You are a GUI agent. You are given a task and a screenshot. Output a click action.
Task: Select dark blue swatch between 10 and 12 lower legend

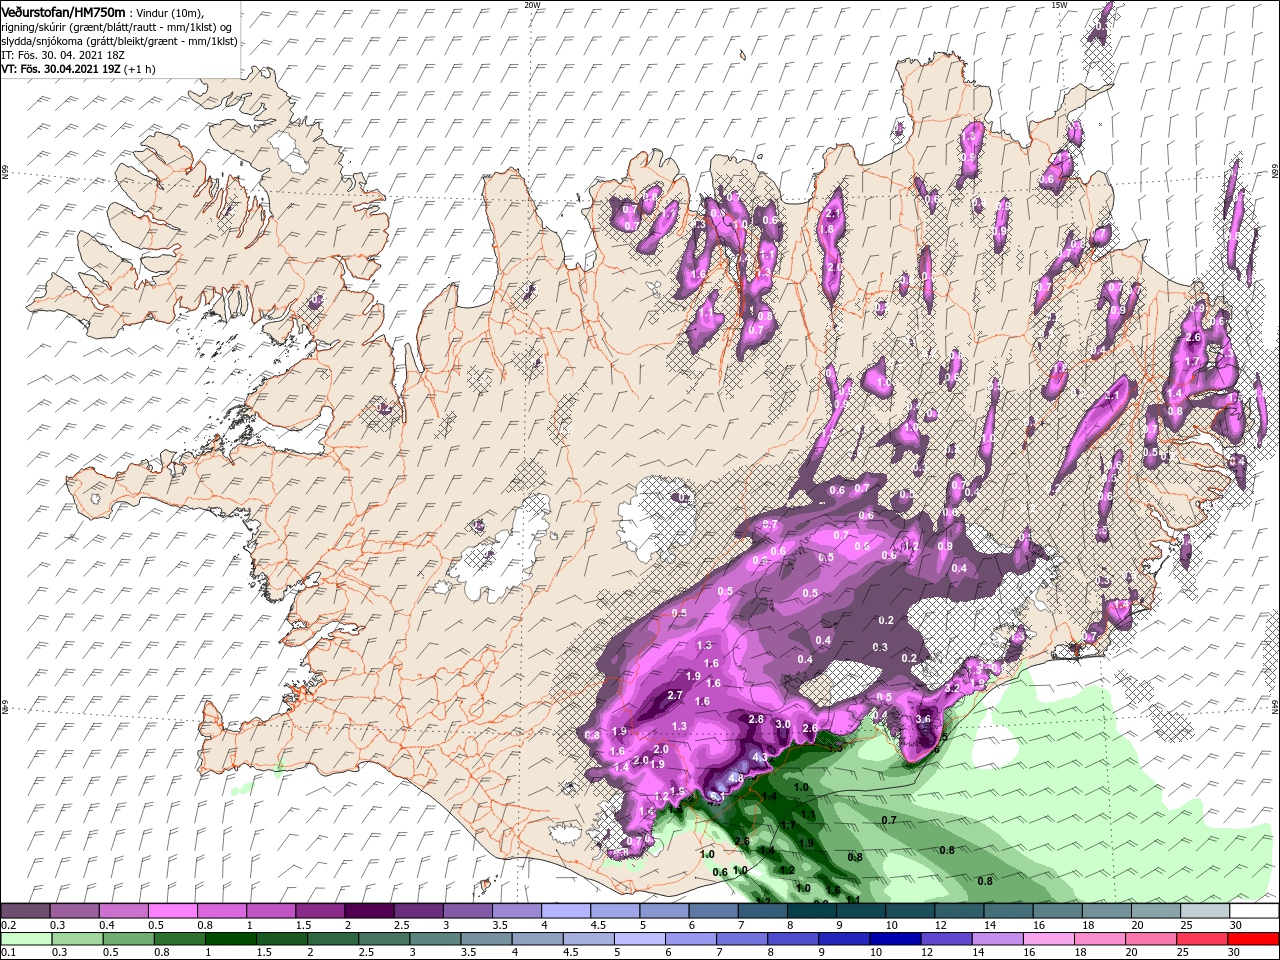tap(896, 939)
